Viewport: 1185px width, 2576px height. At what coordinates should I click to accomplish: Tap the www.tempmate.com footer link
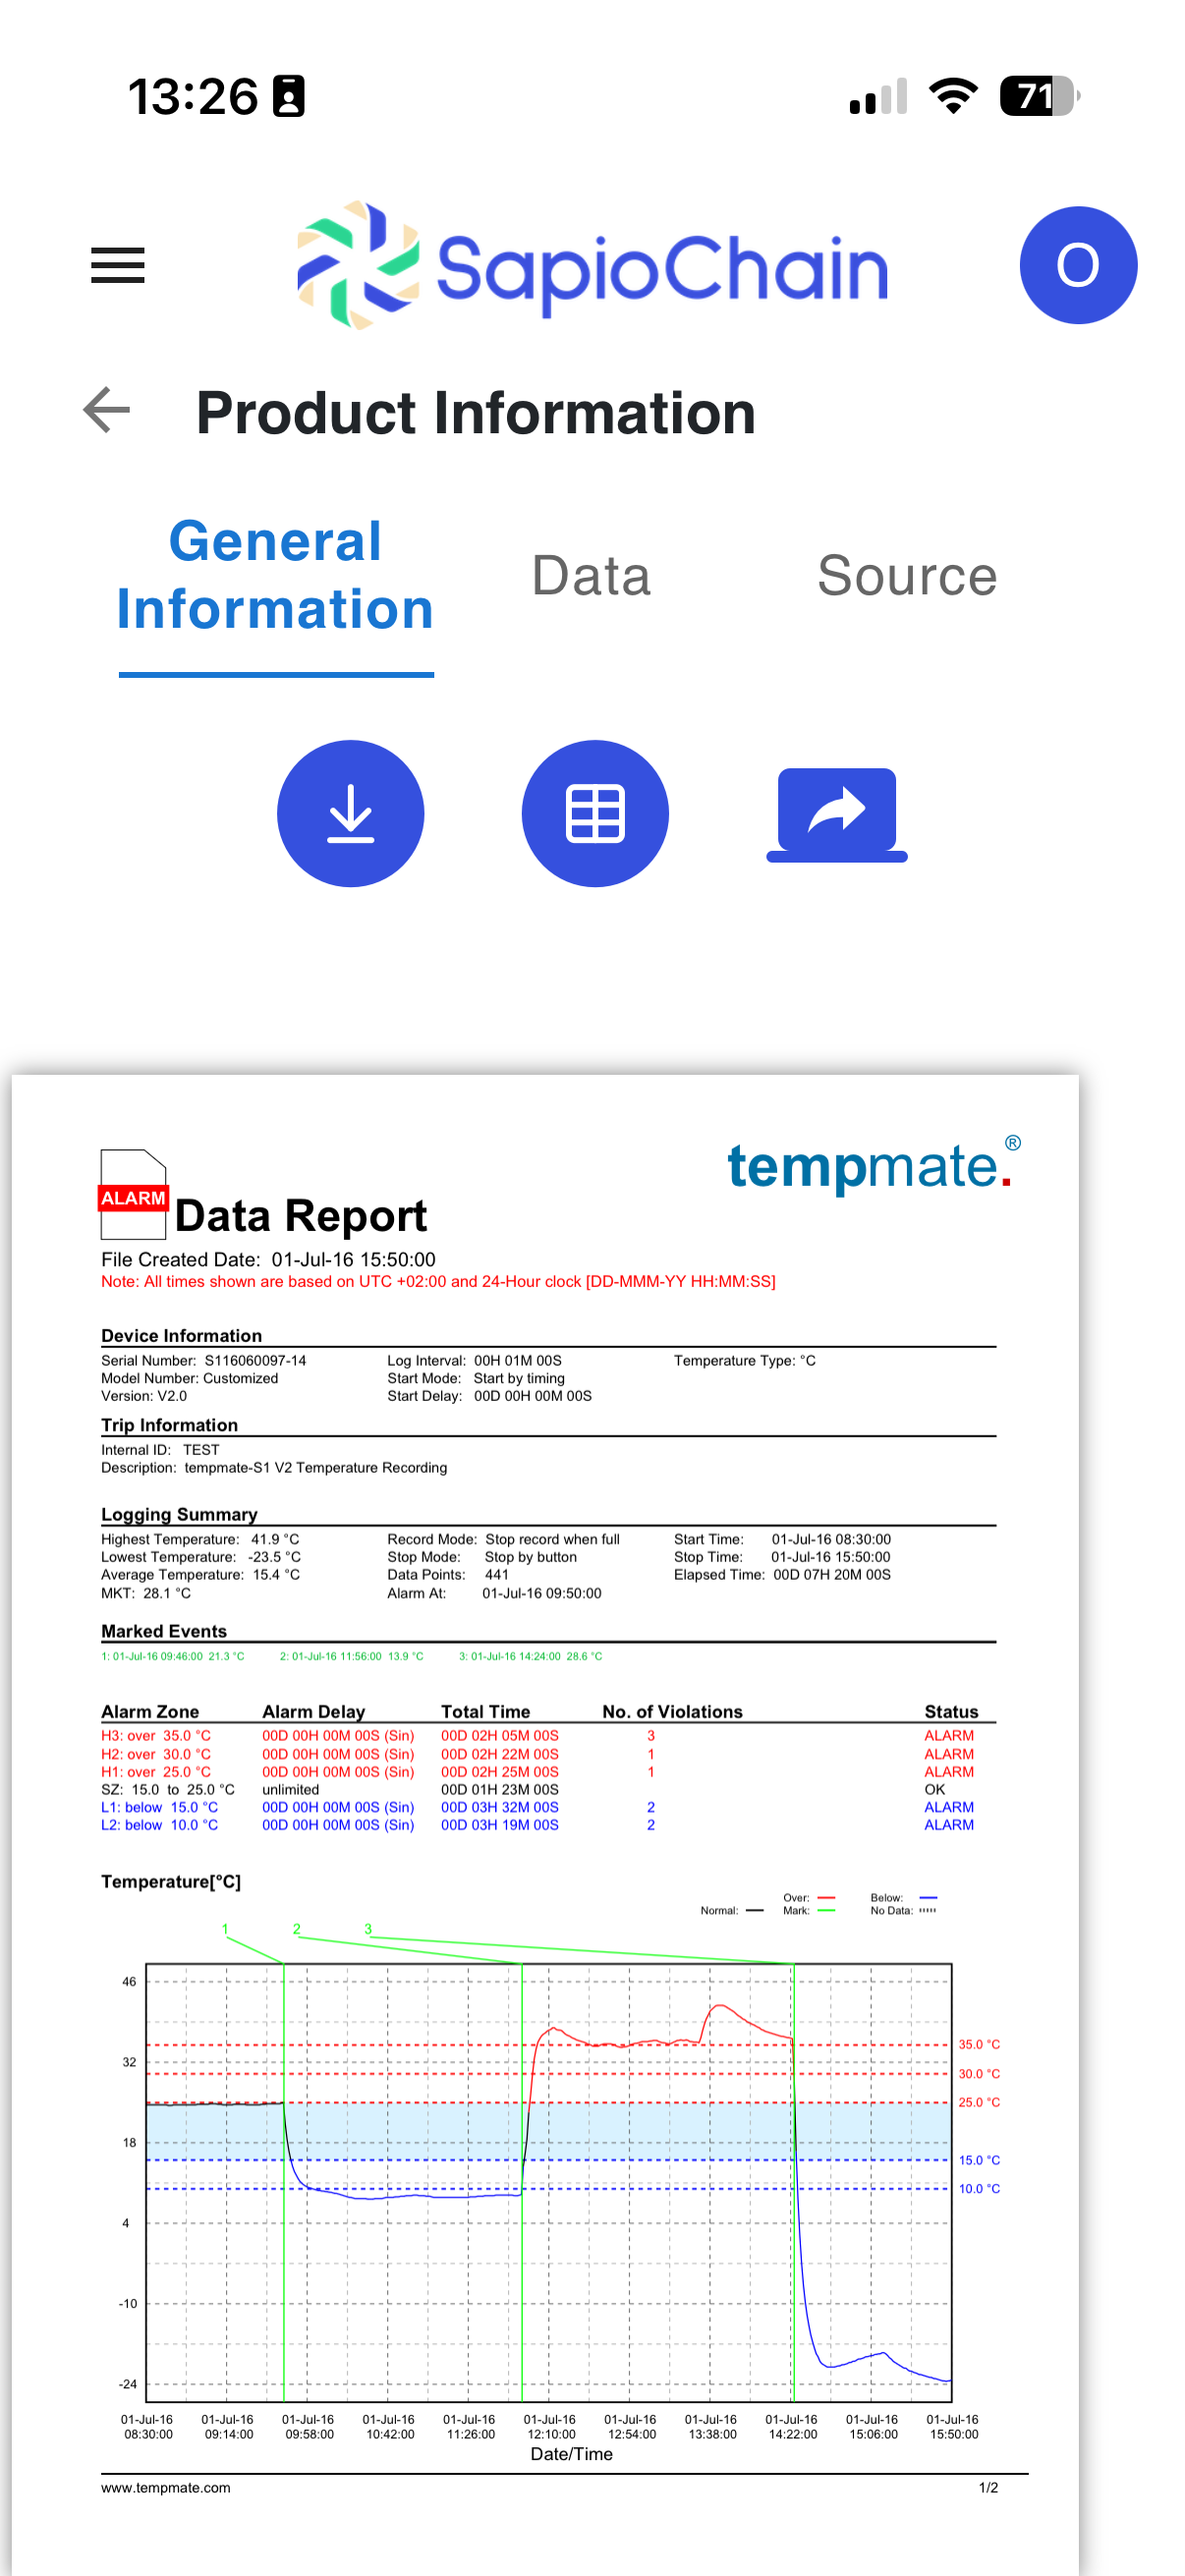pos(165,2487)
